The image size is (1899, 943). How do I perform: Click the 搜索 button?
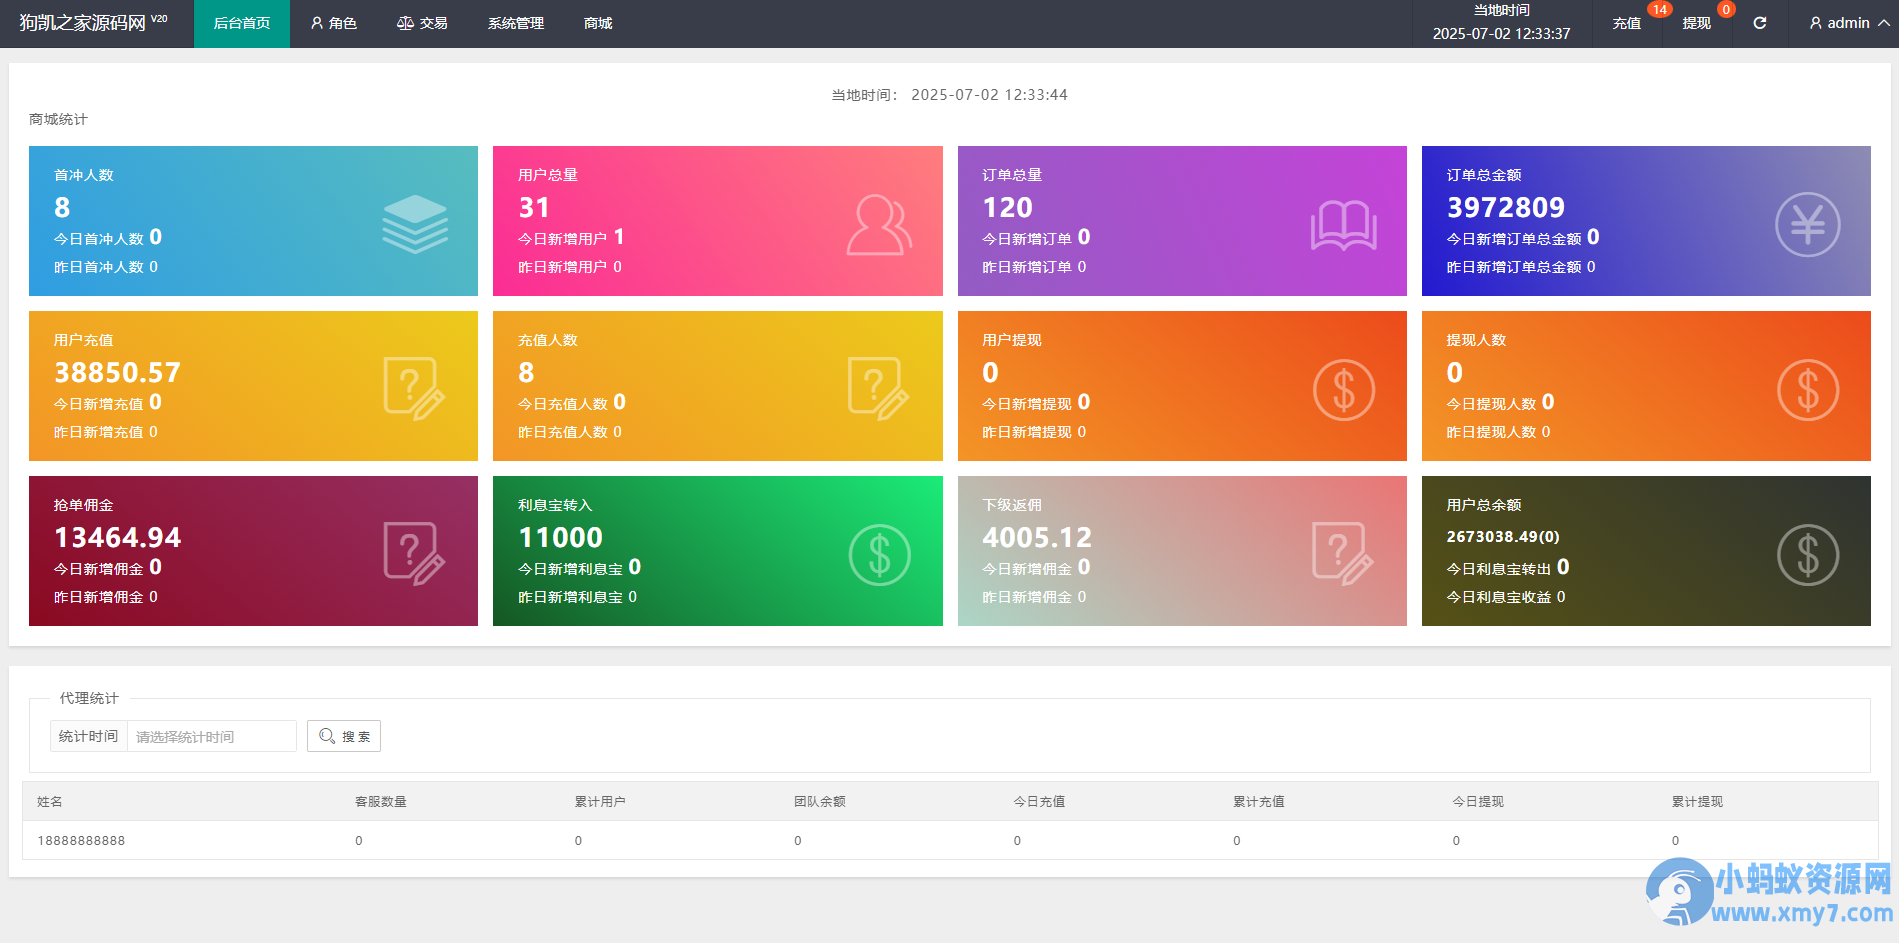coord(344,736)
